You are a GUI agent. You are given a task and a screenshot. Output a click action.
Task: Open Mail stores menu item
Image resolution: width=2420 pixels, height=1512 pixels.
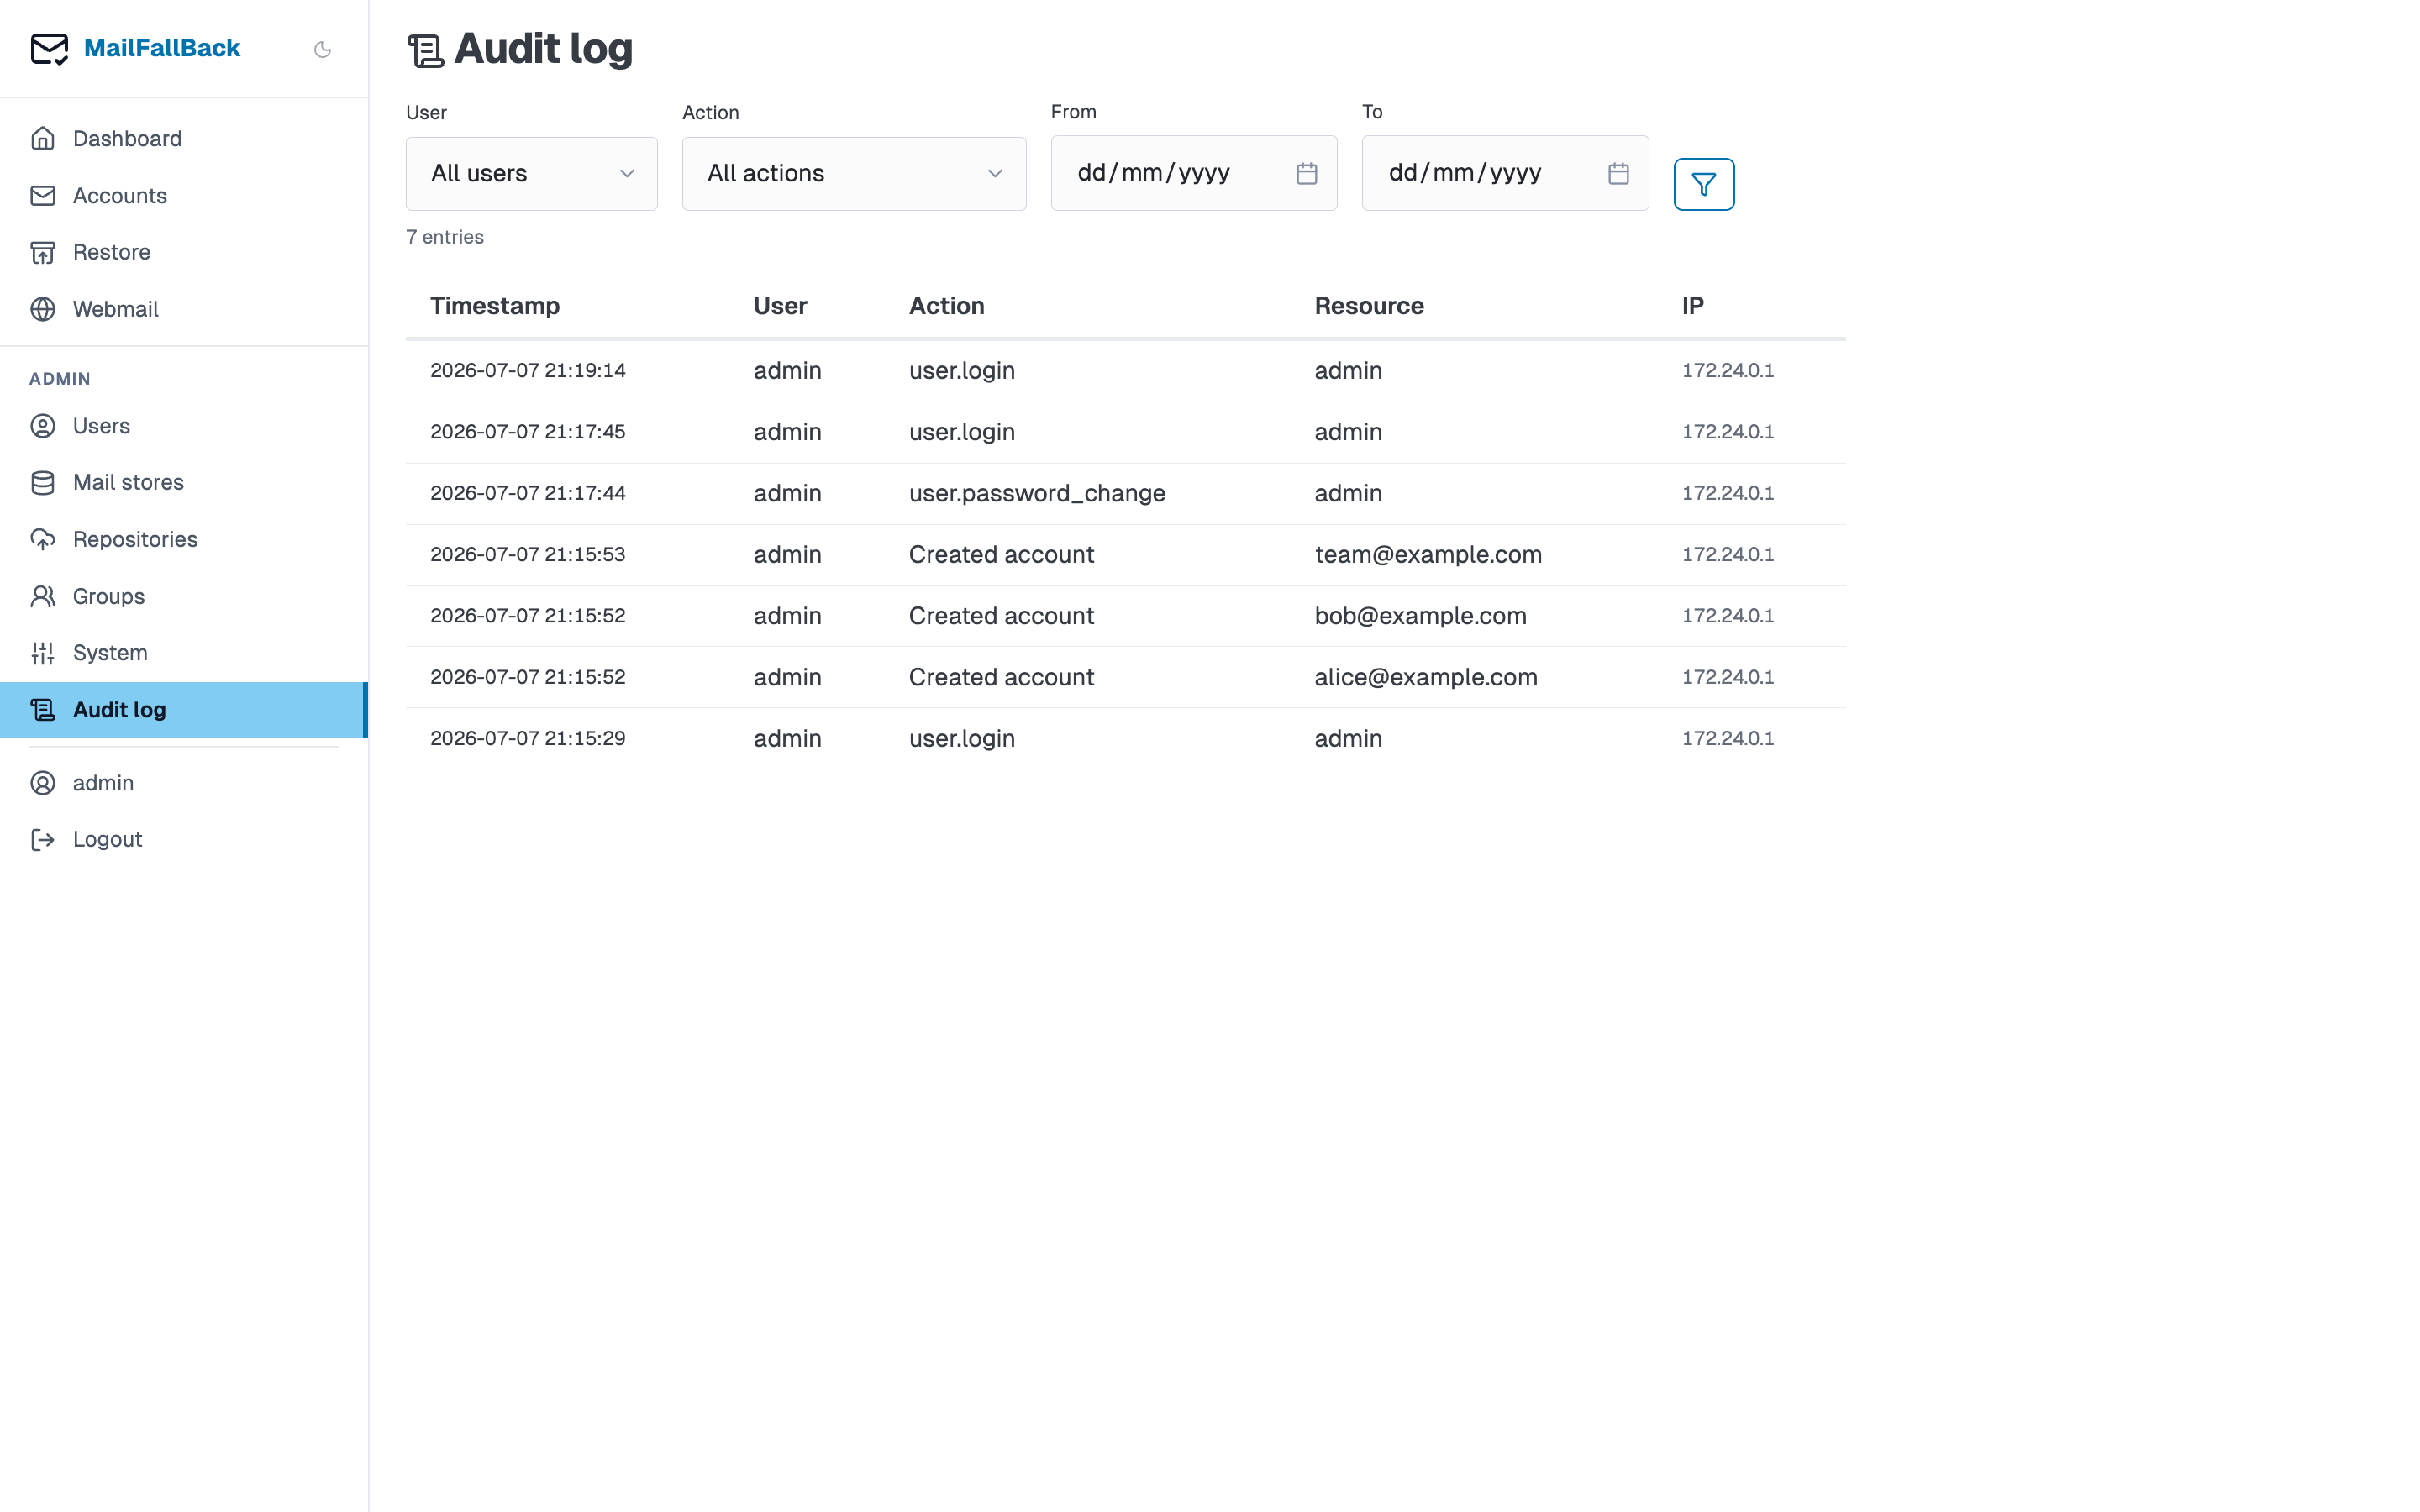(x=184, y=482)
